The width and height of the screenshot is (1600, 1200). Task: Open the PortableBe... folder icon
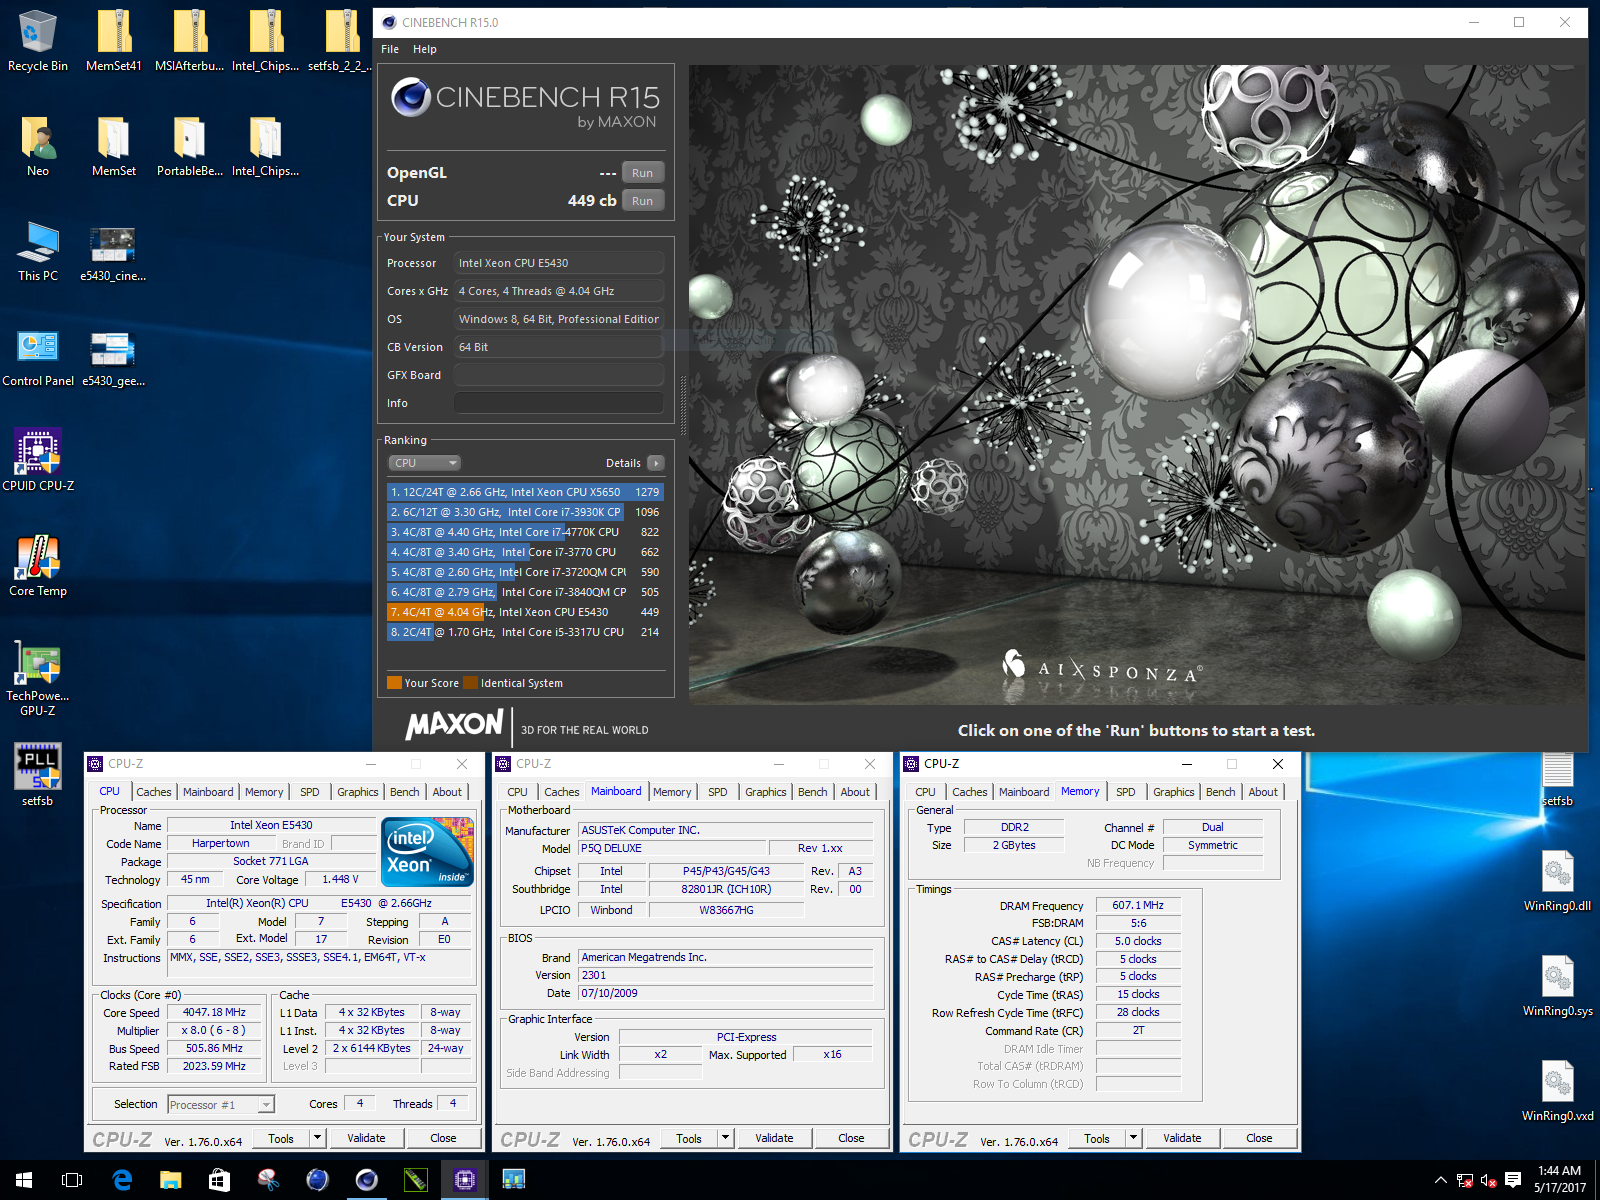click(x=190, y=146)
